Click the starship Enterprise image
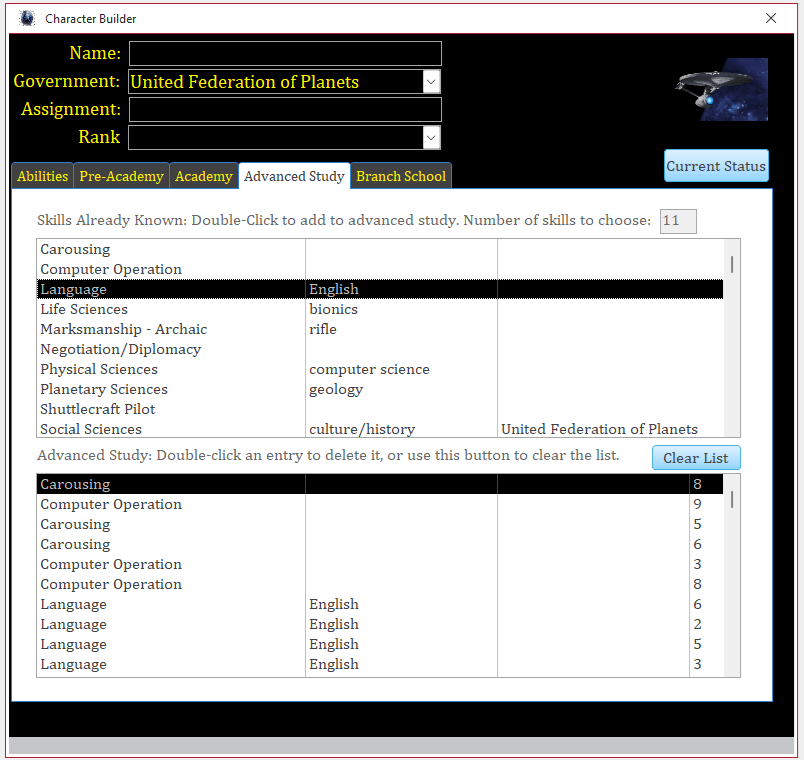 click(x=721, y=89)
